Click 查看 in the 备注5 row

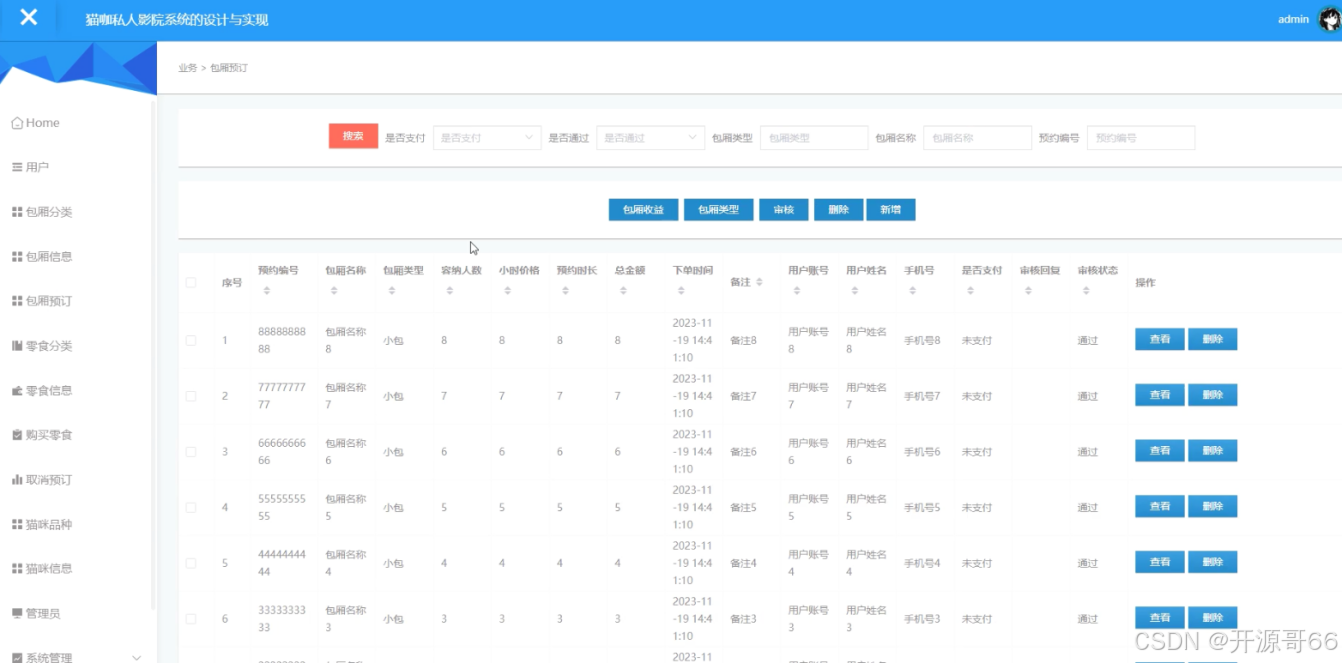(1160, 507)
